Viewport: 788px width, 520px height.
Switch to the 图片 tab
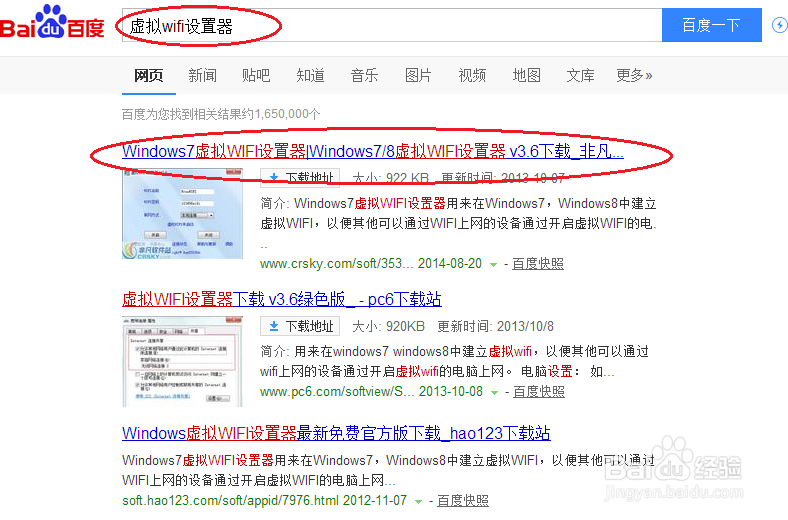coord(418,75)
